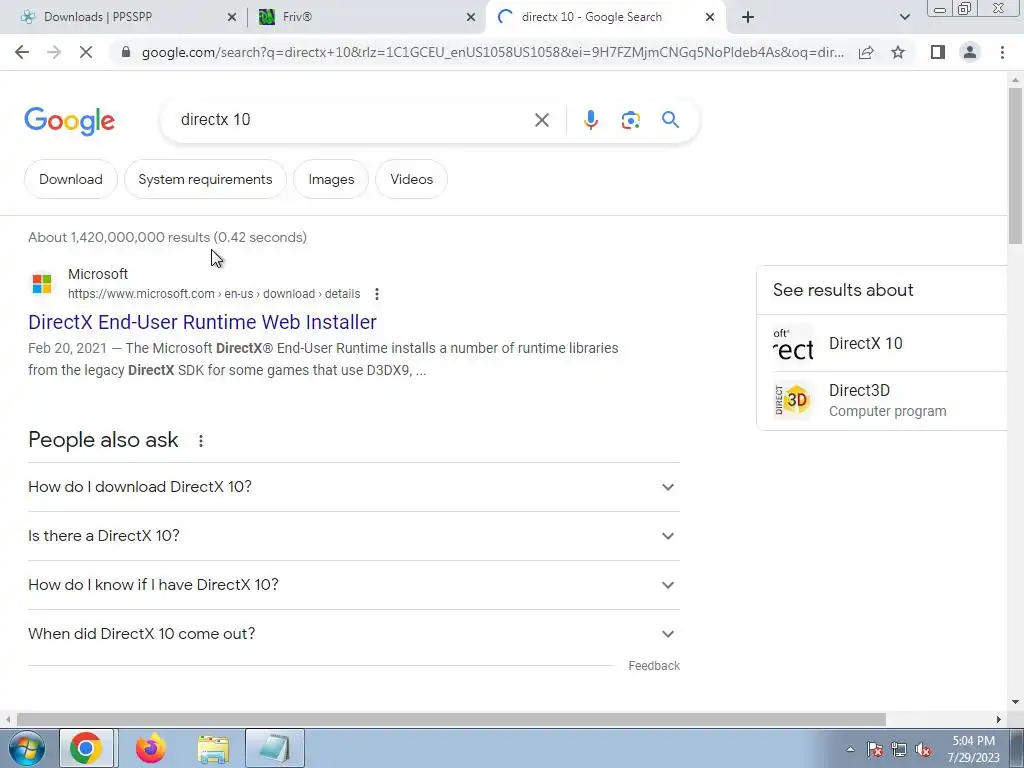
Task: Open options for Microsoft result
Action: pyautogui.click(x=377, y=294)
